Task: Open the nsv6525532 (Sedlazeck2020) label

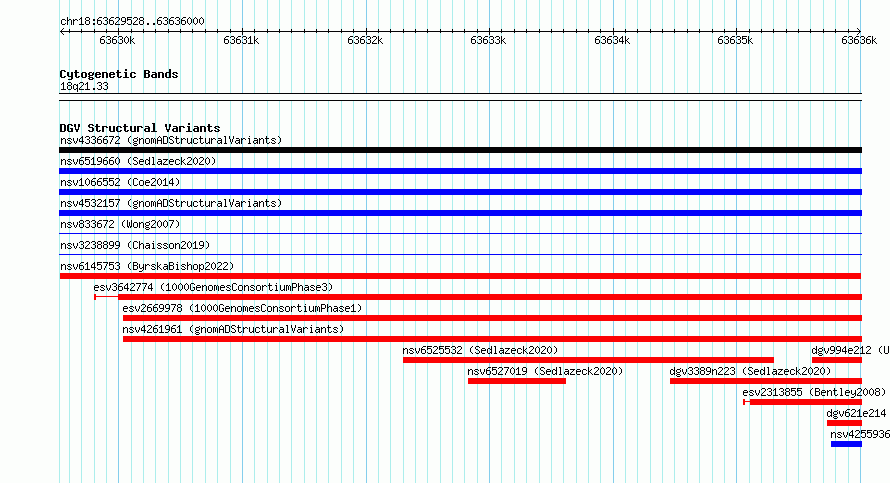Action: [x=480, y=350]
